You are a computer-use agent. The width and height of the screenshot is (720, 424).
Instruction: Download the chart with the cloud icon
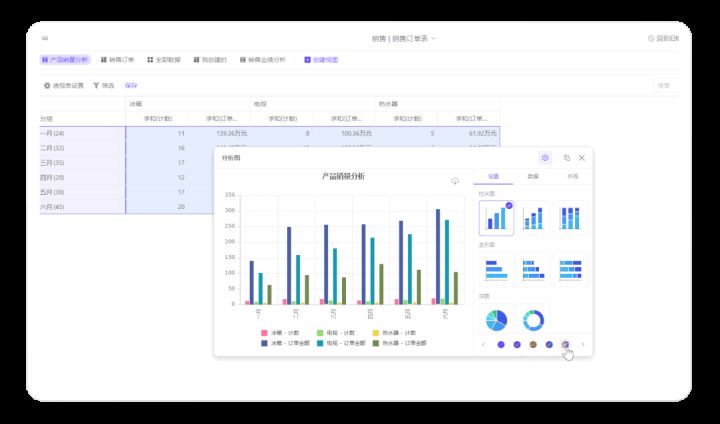(455, 181)
